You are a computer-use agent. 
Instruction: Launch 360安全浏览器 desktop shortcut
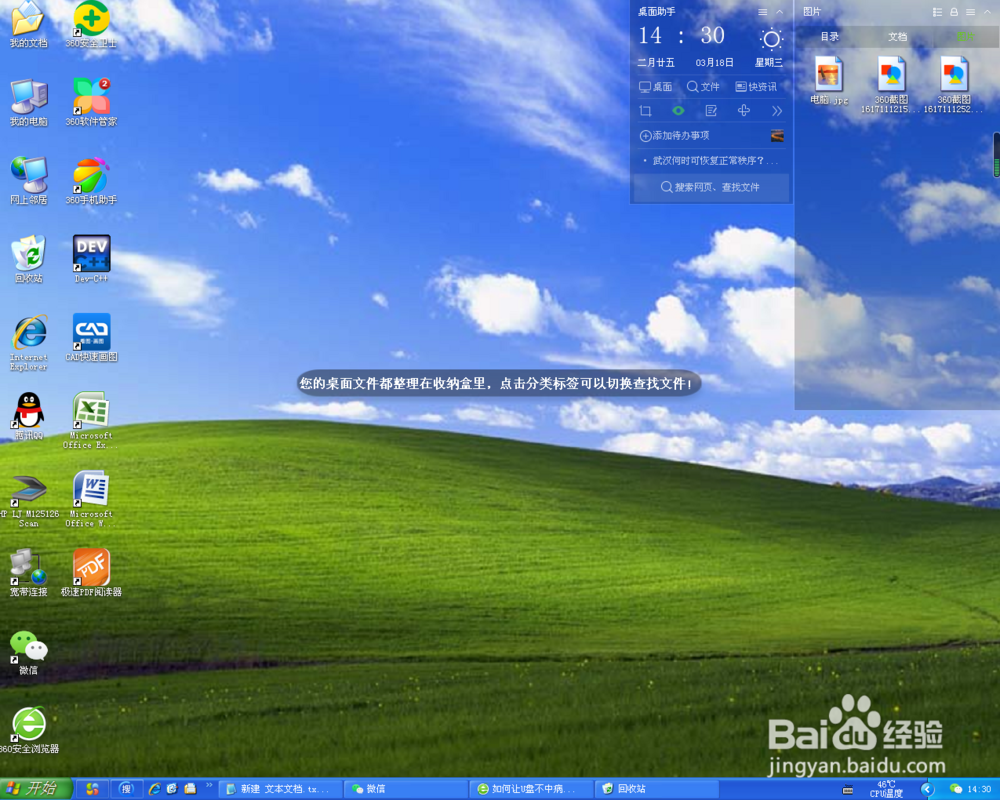coord(28,730)
